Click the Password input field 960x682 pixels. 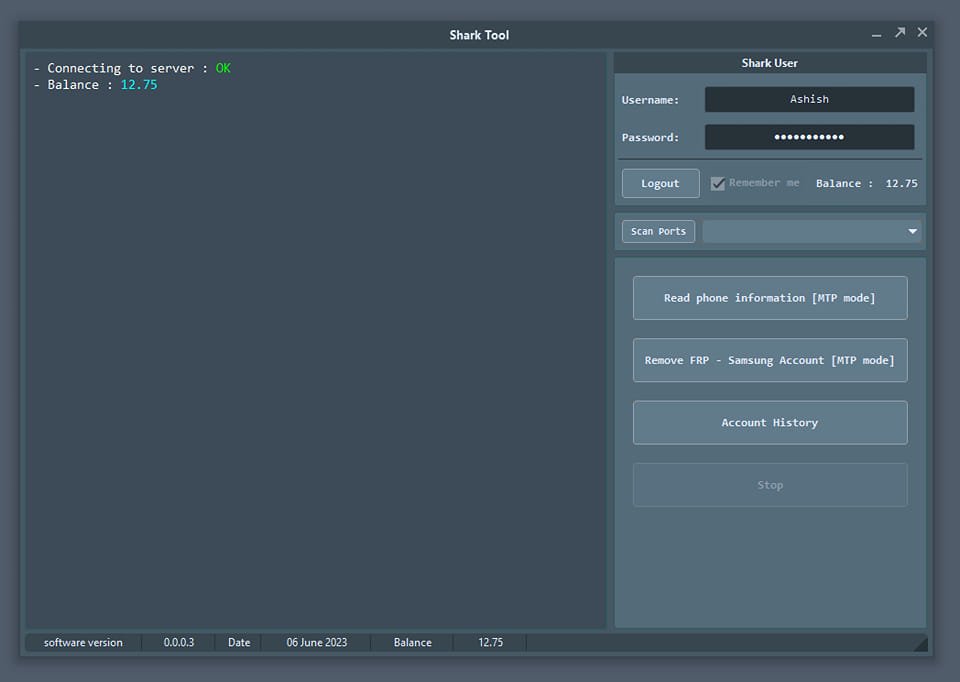click(809, 137)
